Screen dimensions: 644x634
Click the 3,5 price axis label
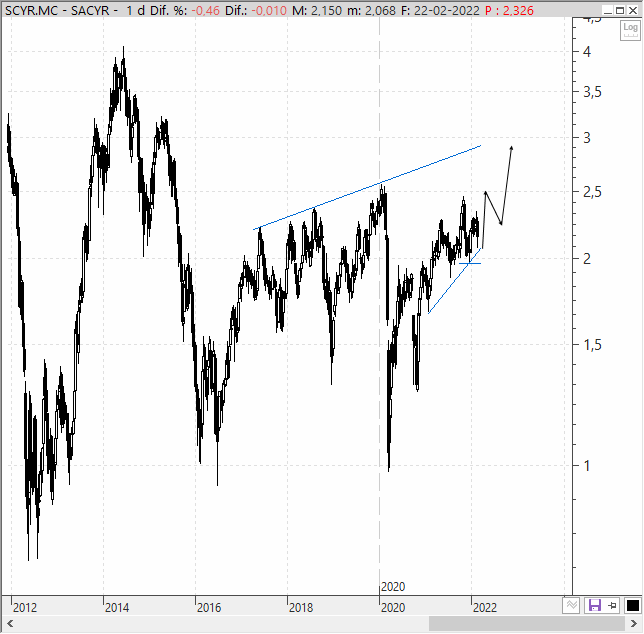(x=592, y=92)
